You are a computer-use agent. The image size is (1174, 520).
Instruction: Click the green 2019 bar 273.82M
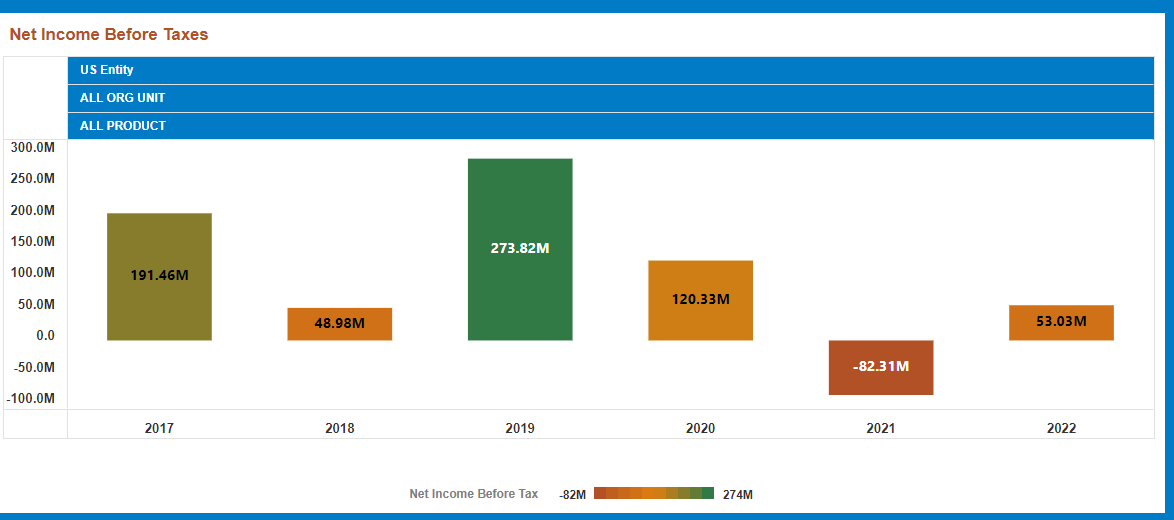point(520,249)
